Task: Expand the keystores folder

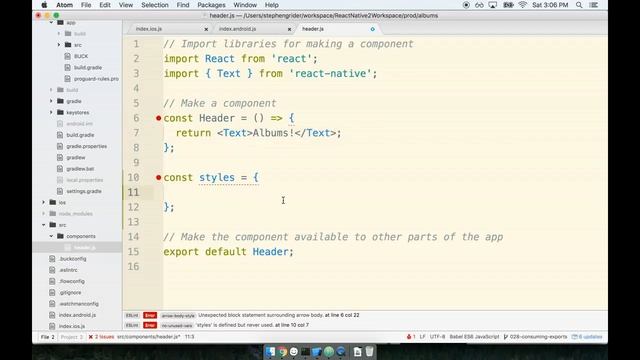Action: (51, 112)
